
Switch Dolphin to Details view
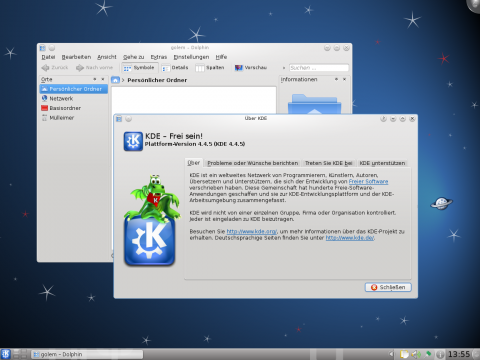[175, 68]
